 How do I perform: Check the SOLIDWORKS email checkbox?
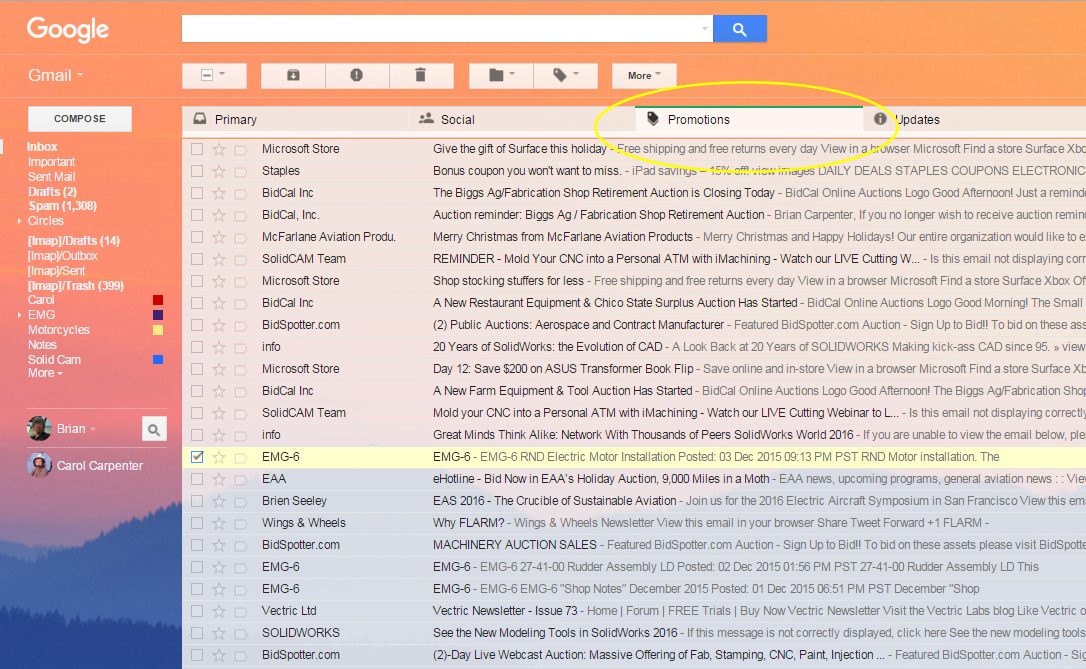(x=197, y=633)
